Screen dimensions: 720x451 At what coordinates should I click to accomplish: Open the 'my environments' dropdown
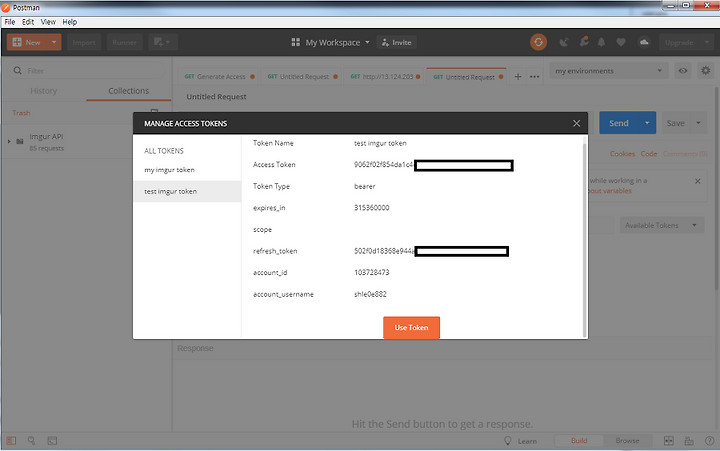[608, 71]
